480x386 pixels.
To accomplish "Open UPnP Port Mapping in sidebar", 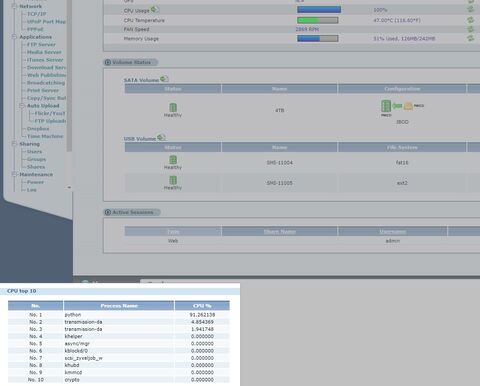I will coord(46,22).
